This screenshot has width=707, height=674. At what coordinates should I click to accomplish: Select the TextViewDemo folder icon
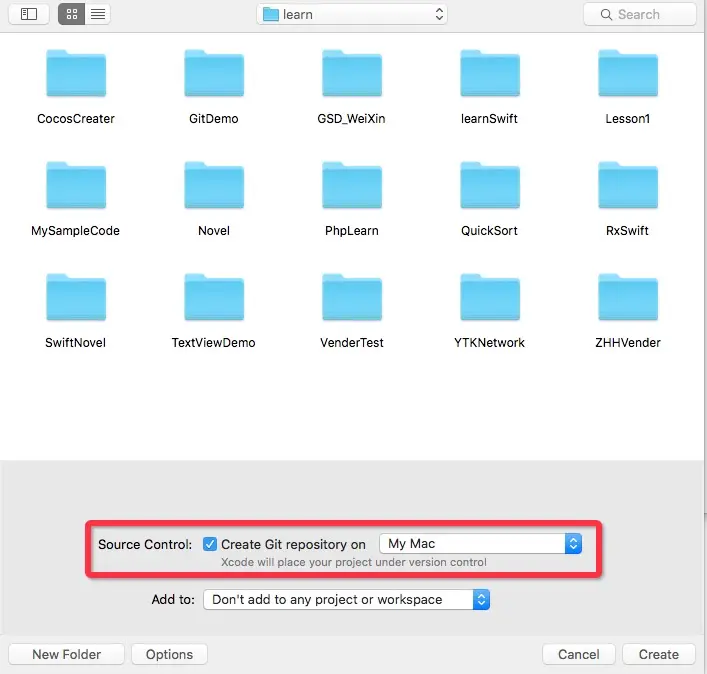click(214, 298)
